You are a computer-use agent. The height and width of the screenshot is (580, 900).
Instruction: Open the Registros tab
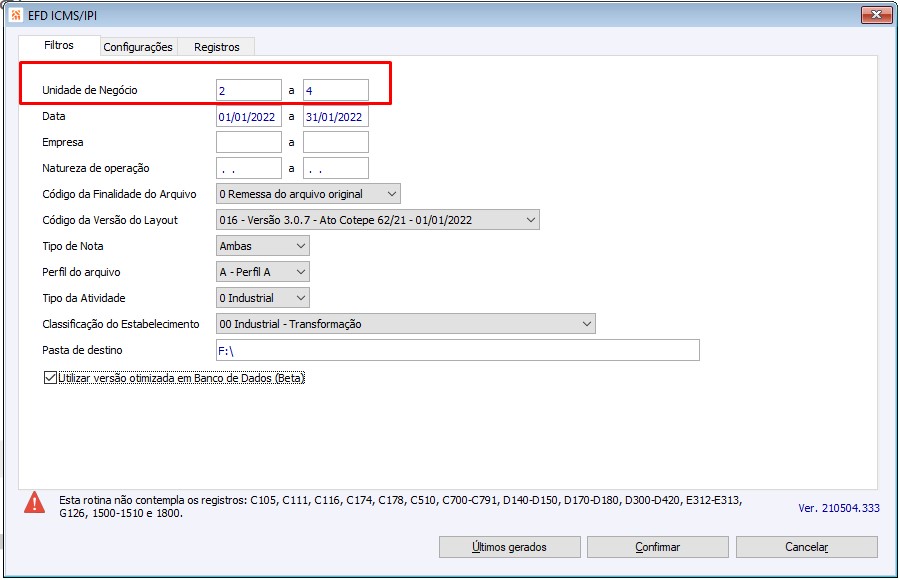point(216,47)
